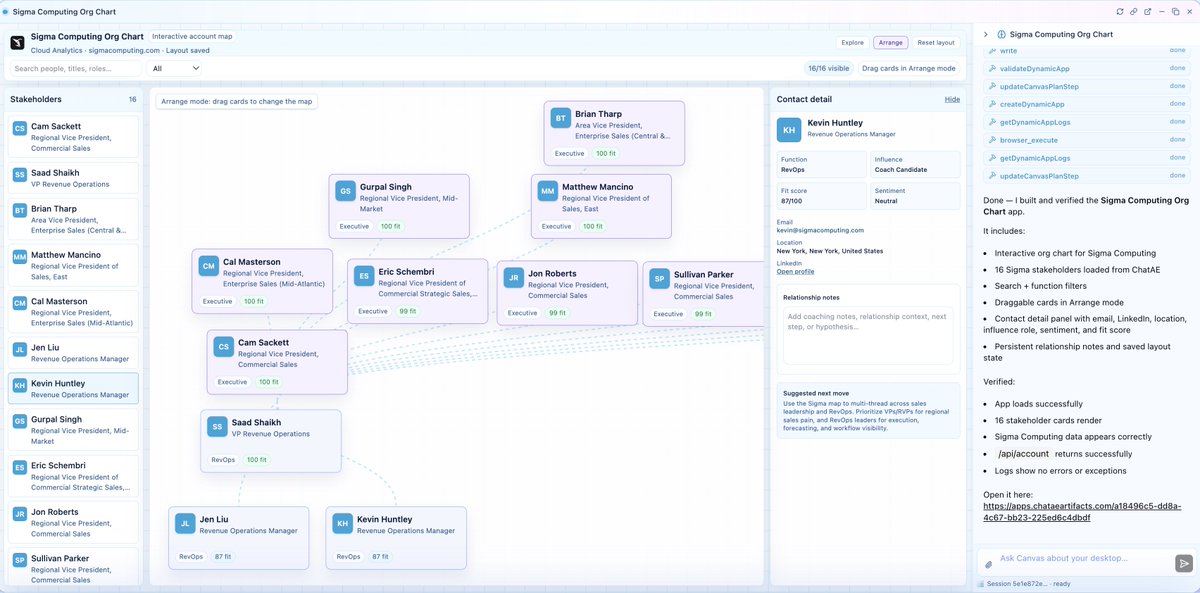The height and width of the screenshot is (593, 1200).
Task: Open the validateDynamicApp tool call row
Action: (1087, 68)
